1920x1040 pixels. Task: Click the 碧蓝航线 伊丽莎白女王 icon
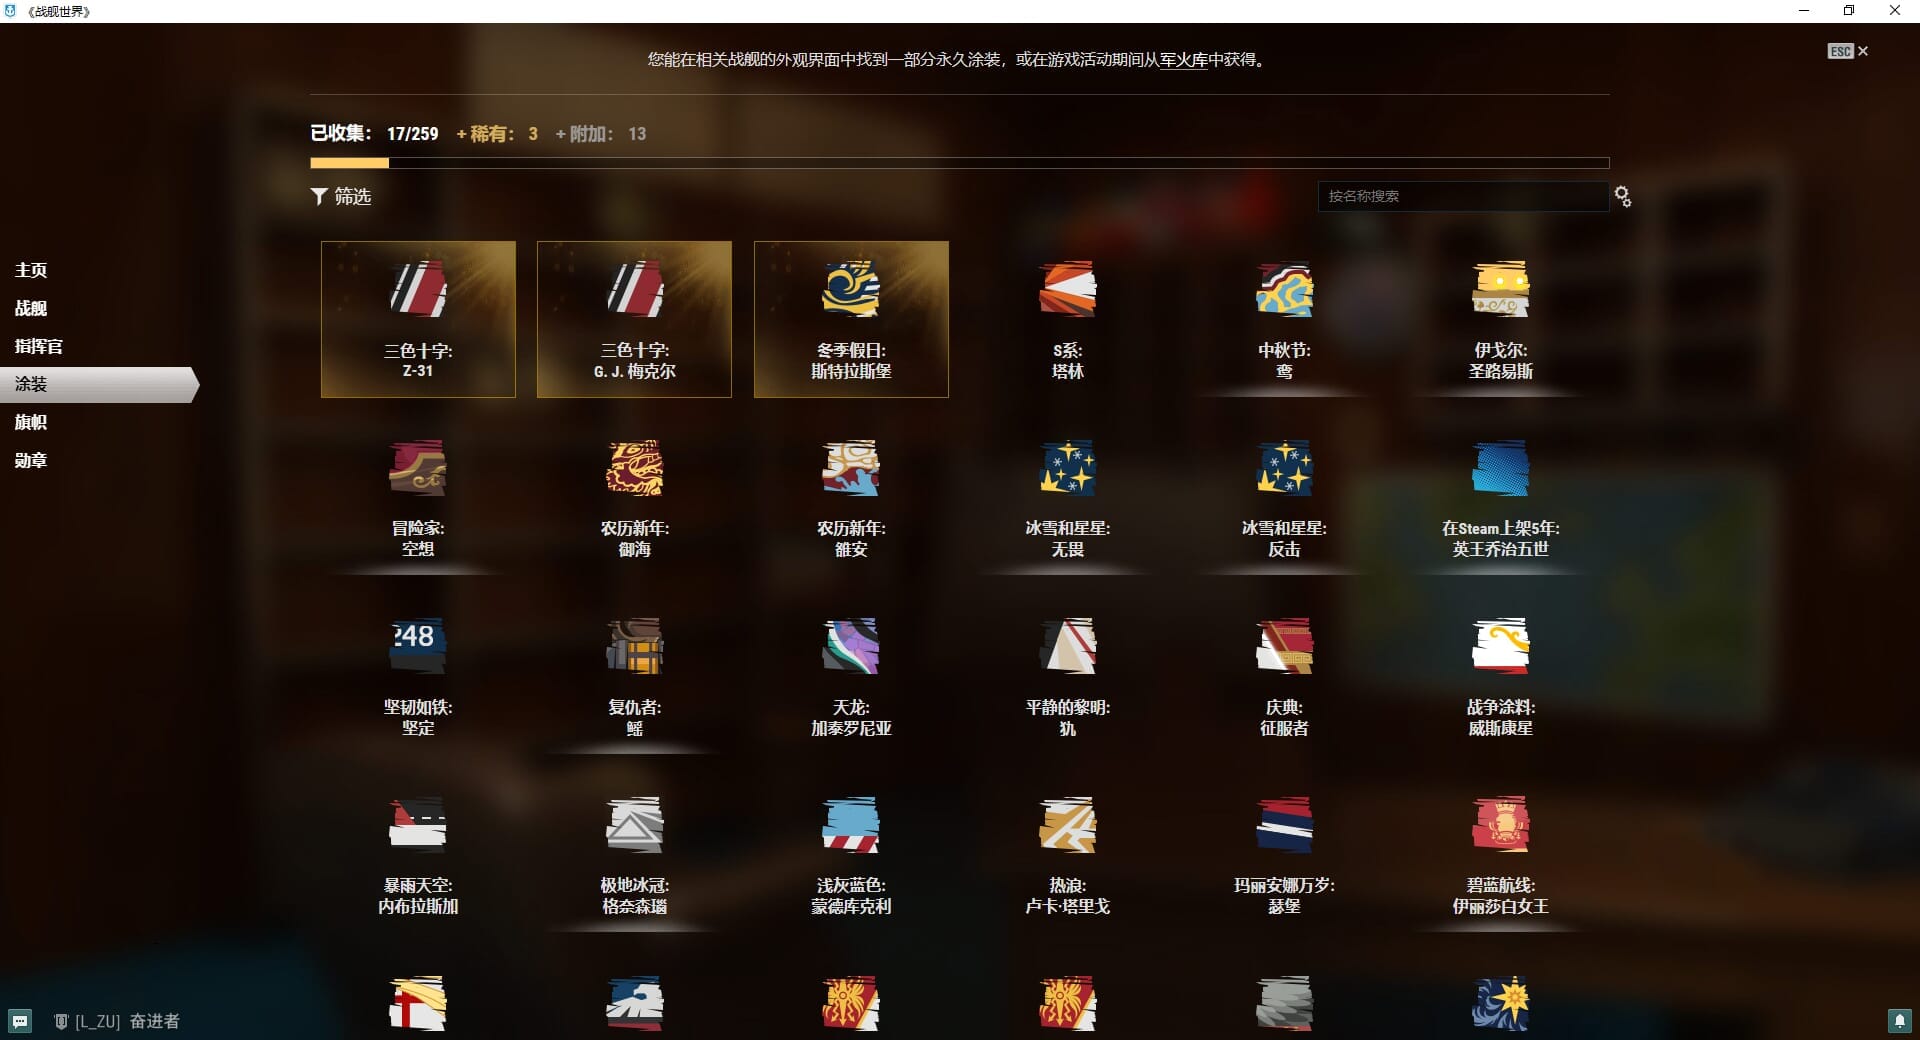coord(1500,825)
